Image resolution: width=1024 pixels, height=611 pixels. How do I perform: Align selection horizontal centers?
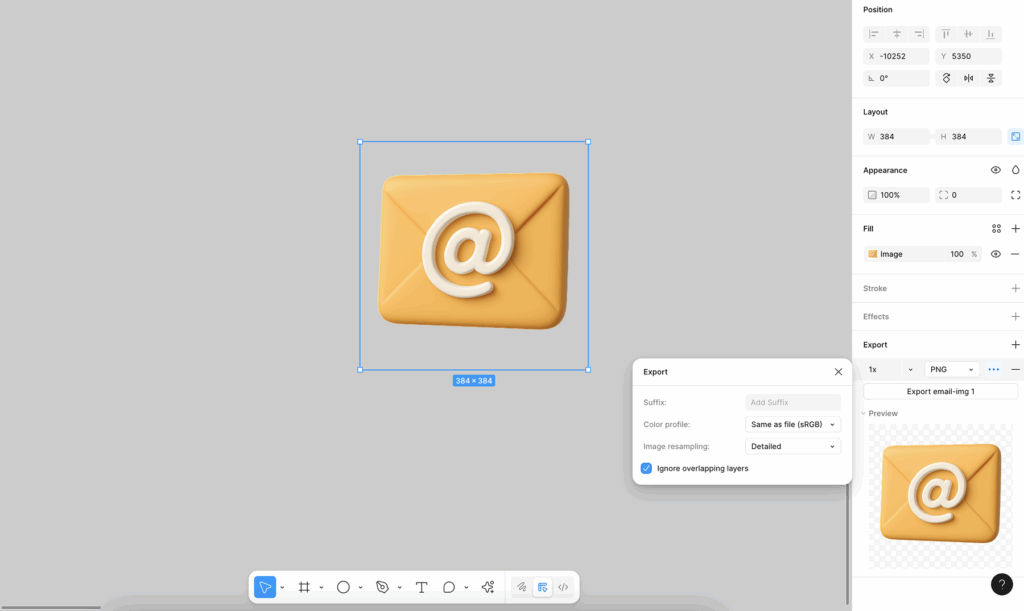pos(897,34)
